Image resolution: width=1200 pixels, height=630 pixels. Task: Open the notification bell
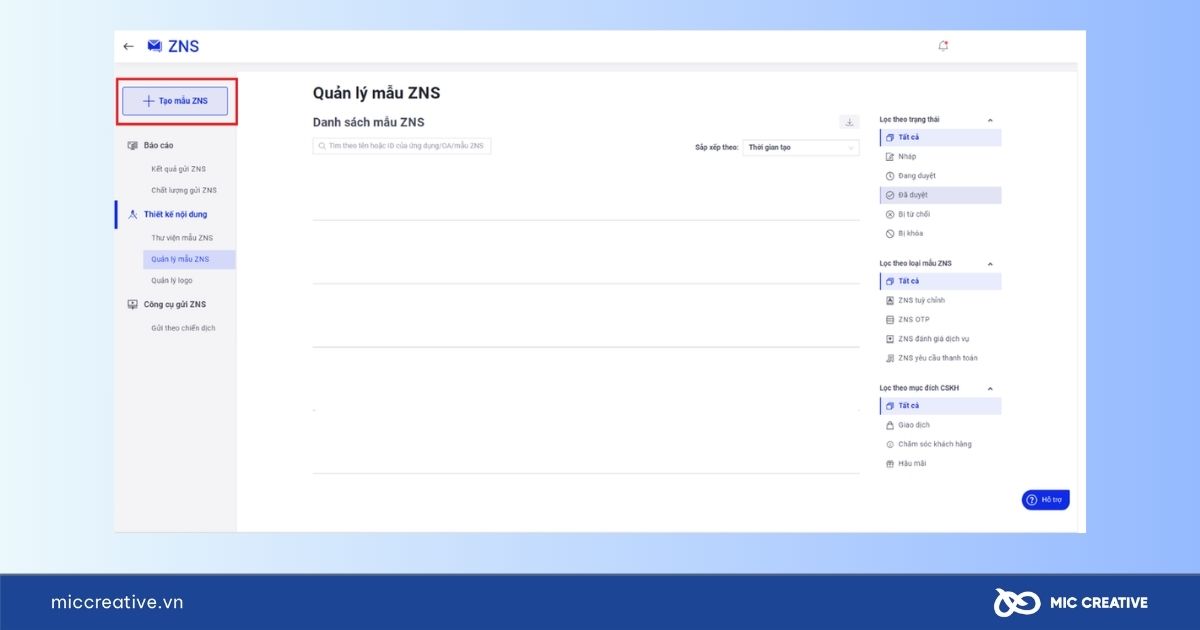tap(943, 46)
